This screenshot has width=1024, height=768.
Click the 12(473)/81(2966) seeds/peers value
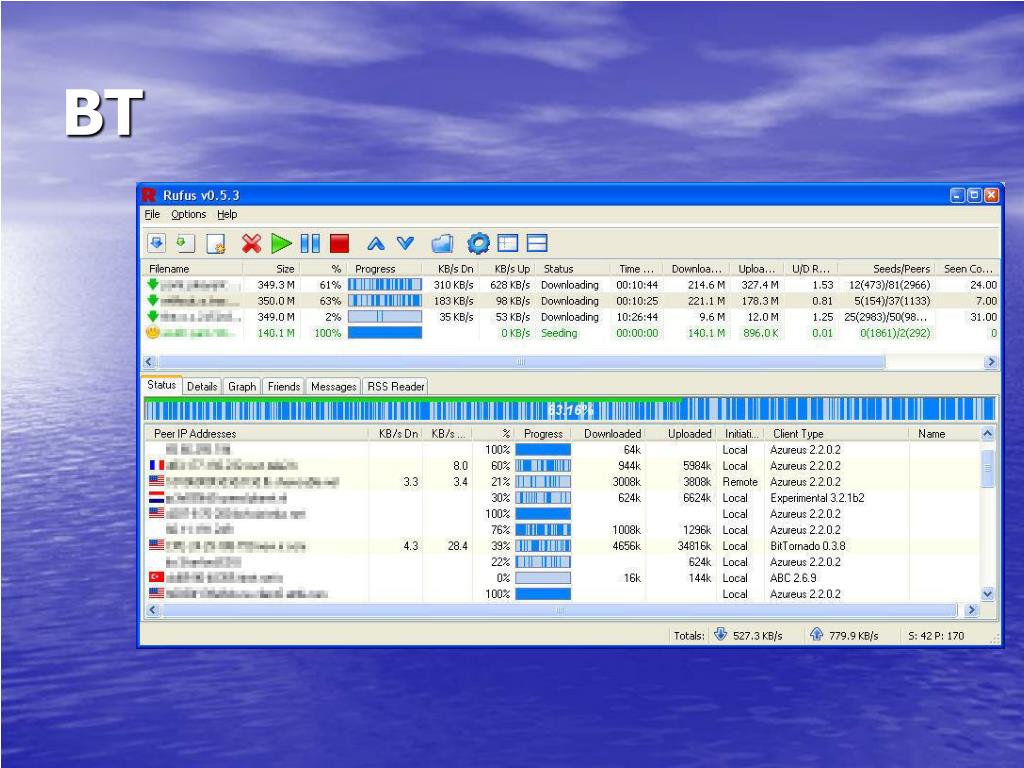[x=889, y=285]
